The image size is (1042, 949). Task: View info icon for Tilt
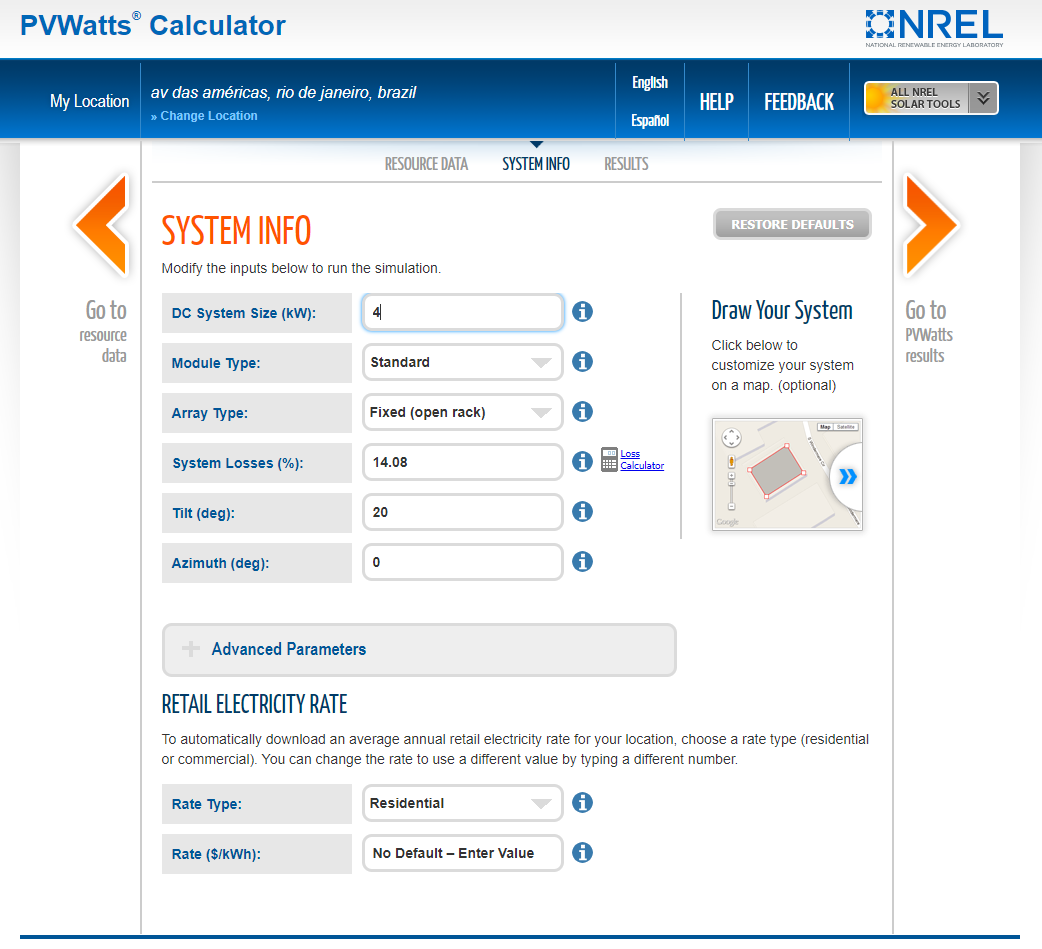click(x=582, y=512)
